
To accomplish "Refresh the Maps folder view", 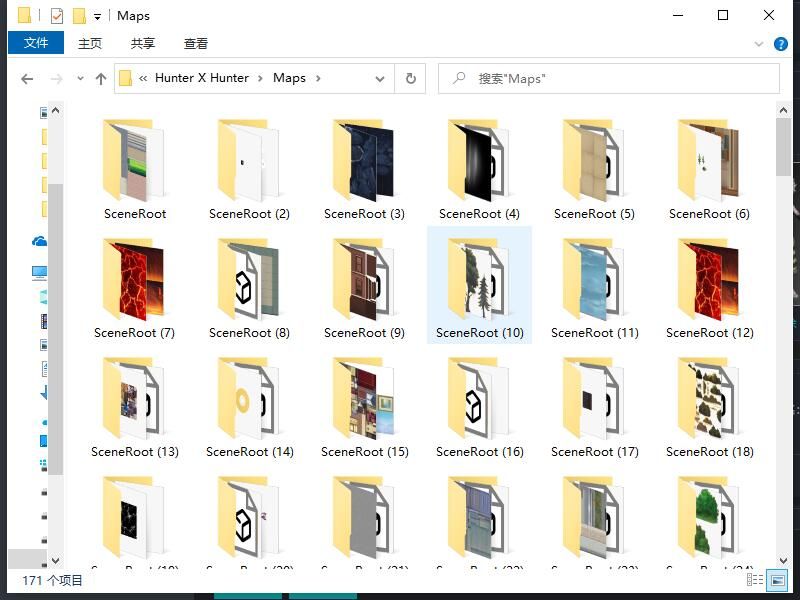I will click(410, 79).
